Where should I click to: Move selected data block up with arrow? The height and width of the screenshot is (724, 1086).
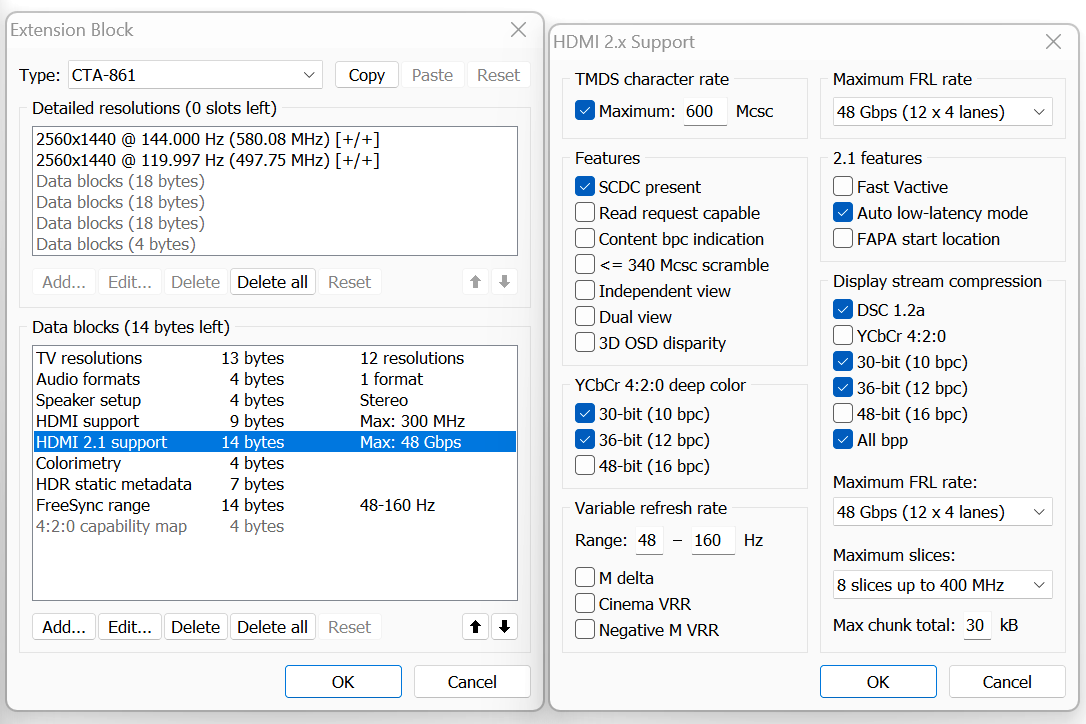475,627
